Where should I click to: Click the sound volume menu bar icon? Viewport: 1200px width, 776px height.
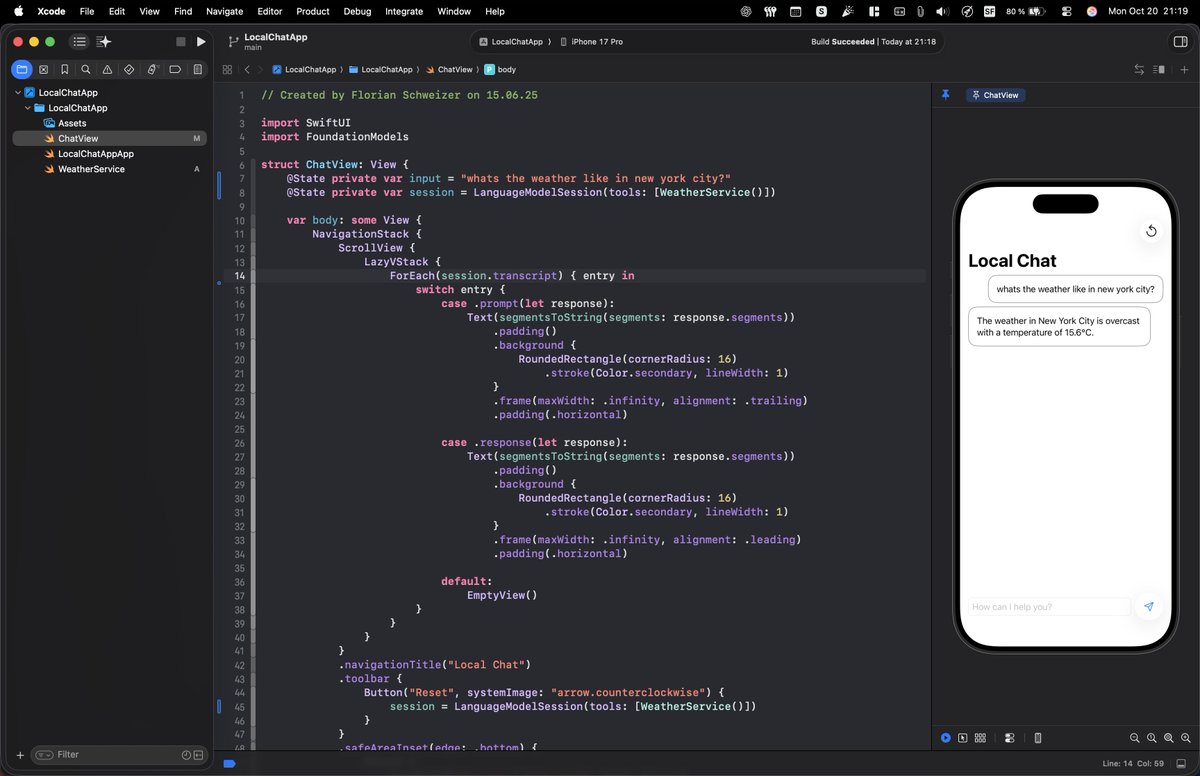click(x=942, y=11)
